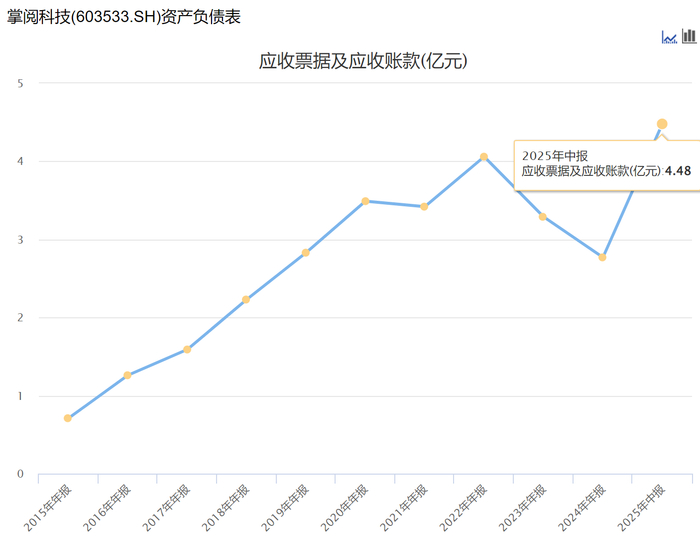
Task: Select the 2019年年报 data point
Action: pyautogui.click(x=306, y=253)
